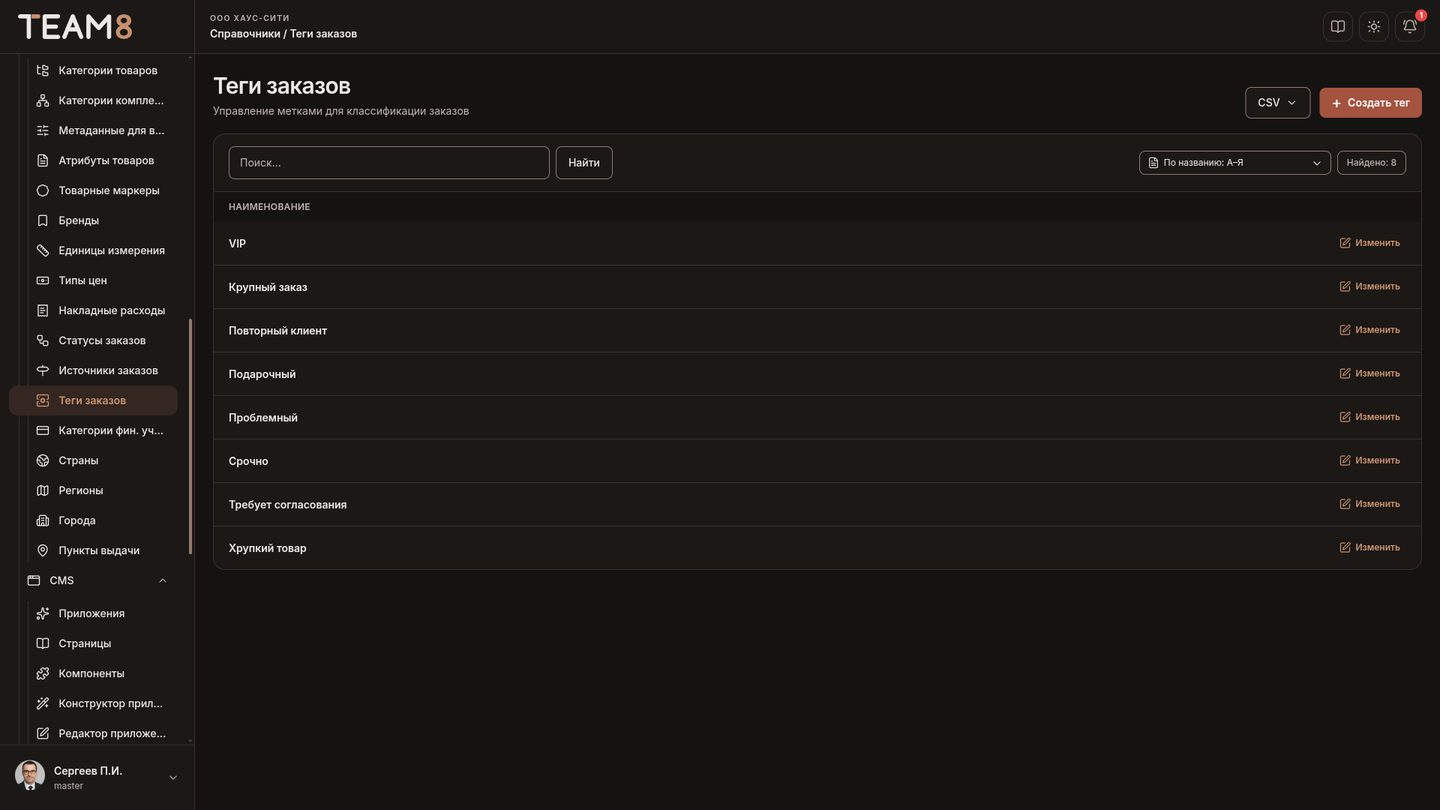
Task: Click the Бренды bookmark icon
Action: coord(42,220)
